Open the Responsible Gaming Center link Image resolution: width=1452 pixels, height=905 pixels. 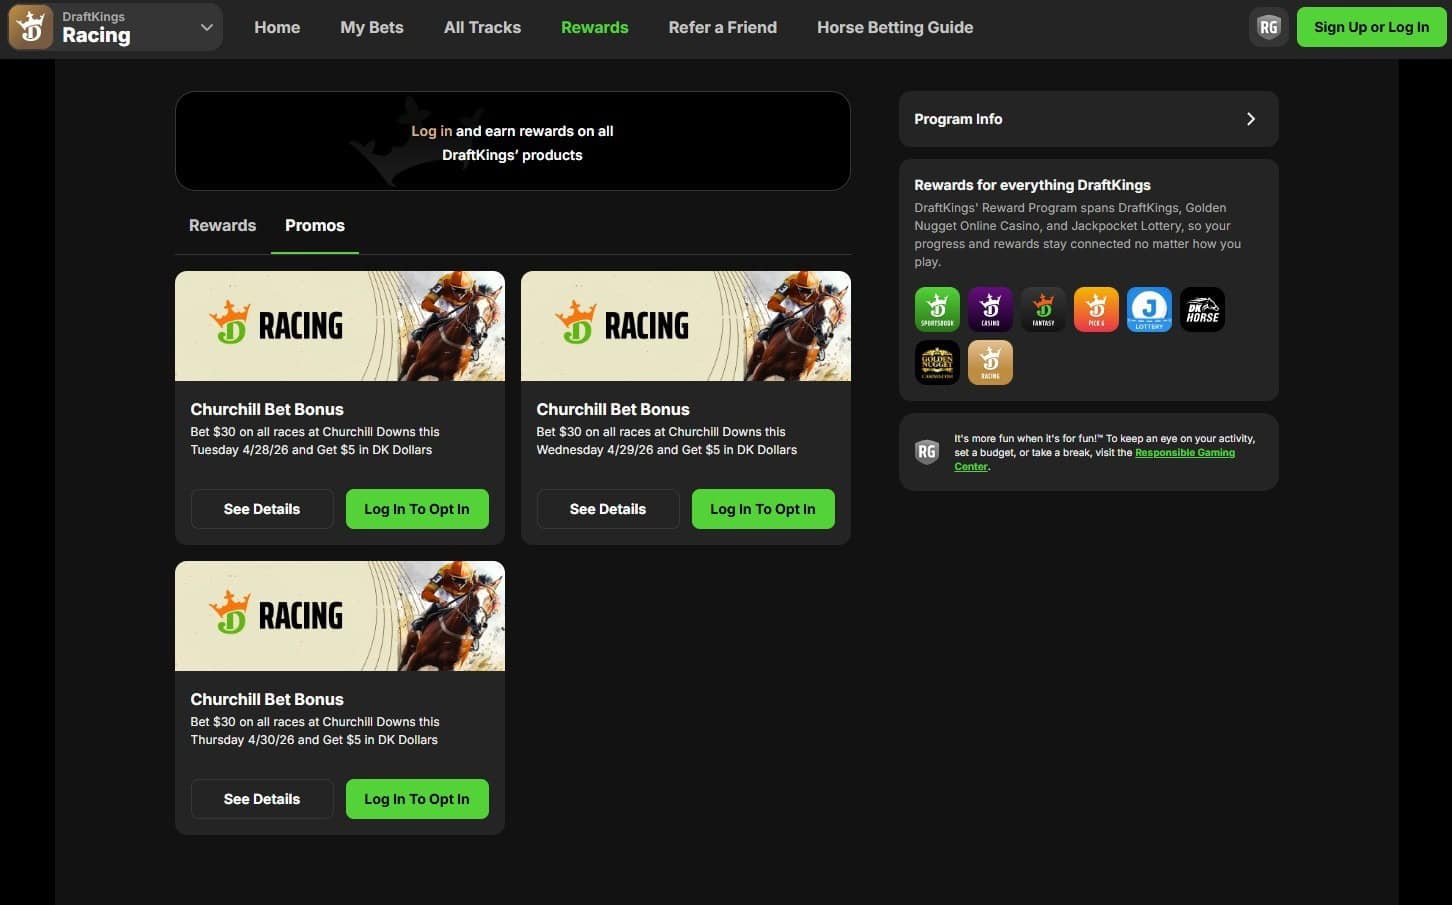tap(1094, 460)
